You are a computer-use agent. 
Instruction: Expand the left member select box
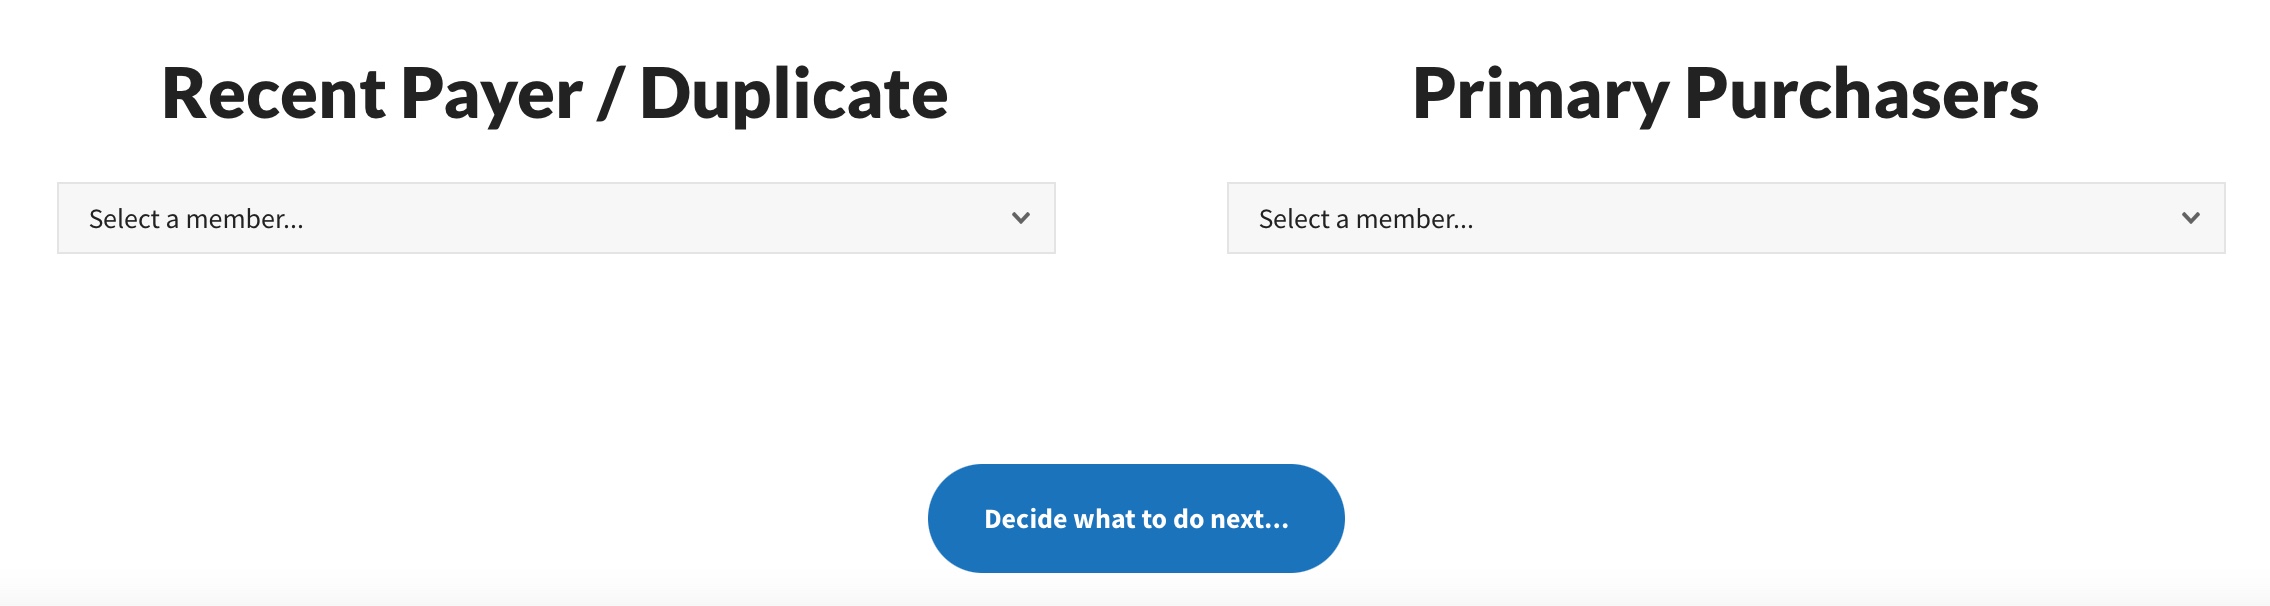[x=556, y=218]
